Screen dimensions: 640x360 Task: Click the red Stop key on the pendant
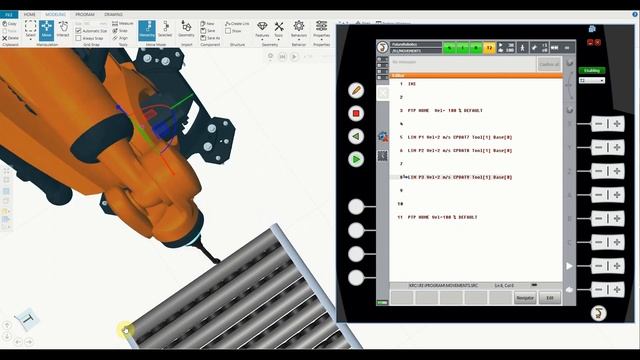pos(356,113)
